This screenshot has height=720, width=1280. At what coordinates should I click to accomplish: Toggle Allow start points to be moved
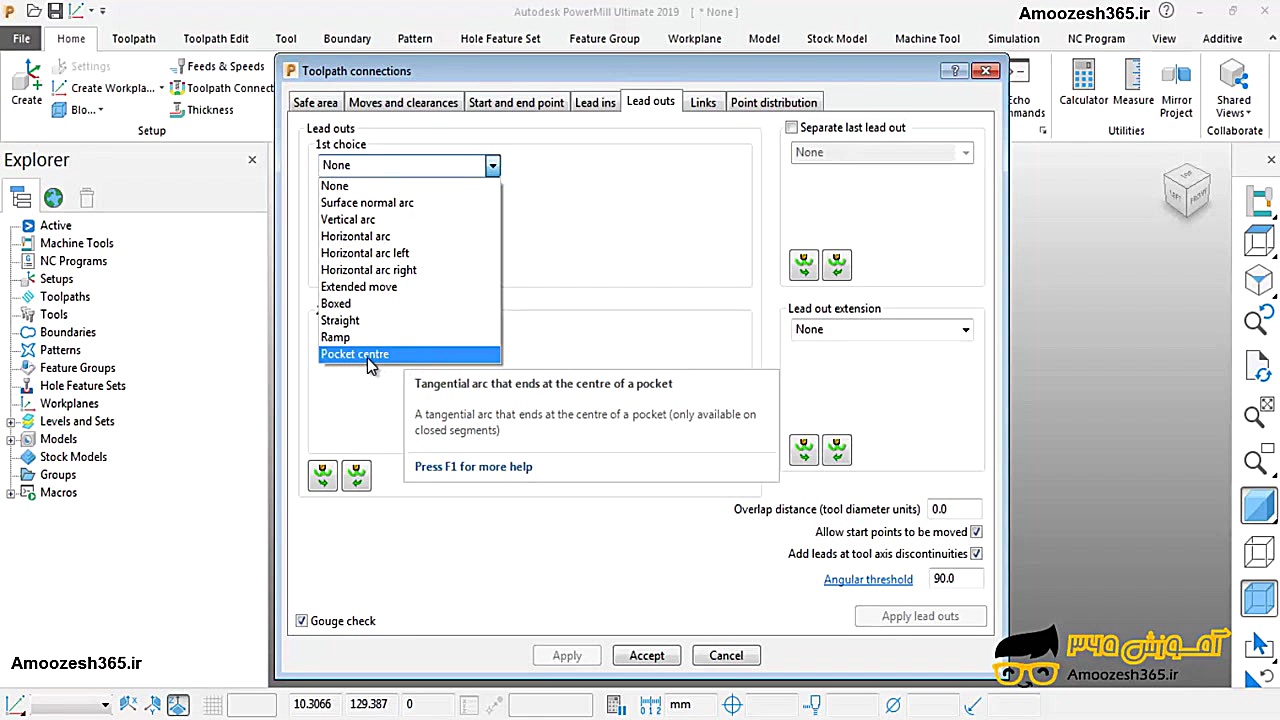point(976,533)
